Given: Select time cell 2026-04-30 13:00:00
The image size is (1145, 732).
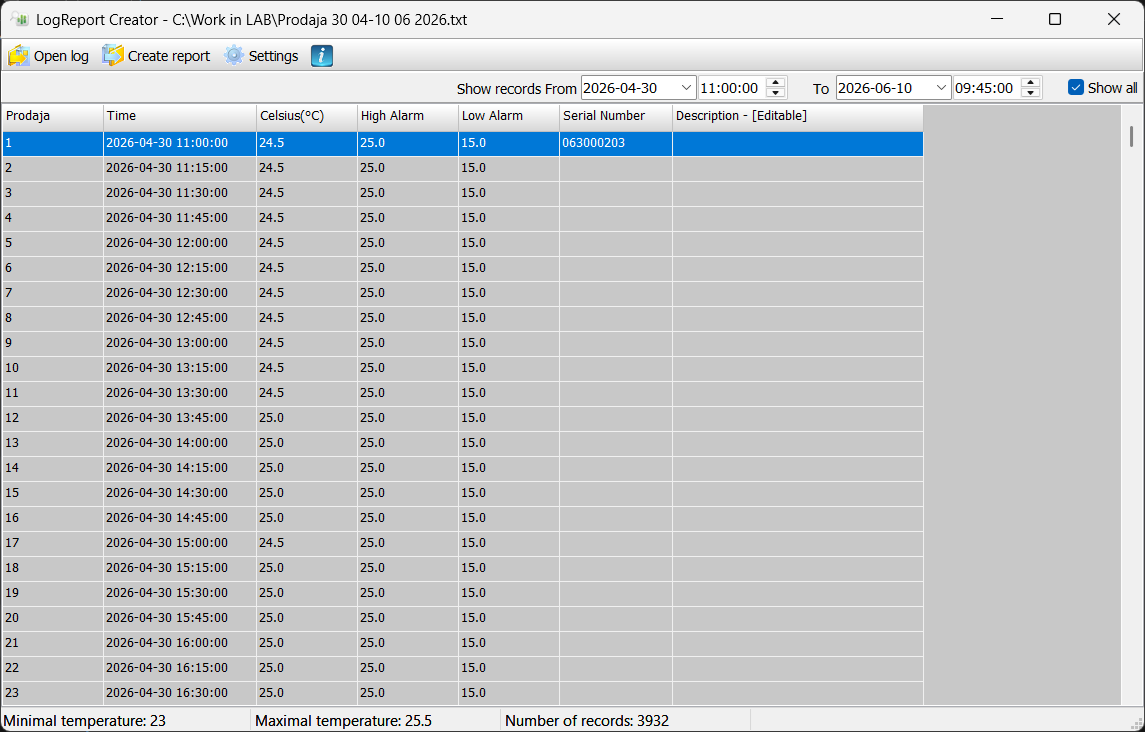Looking at the screenshot, I should pos(180,343).
